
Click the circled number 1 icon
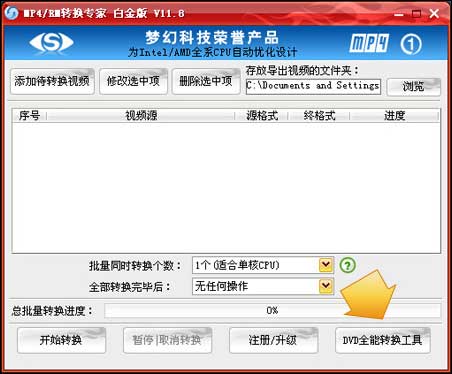coord(411,44)
